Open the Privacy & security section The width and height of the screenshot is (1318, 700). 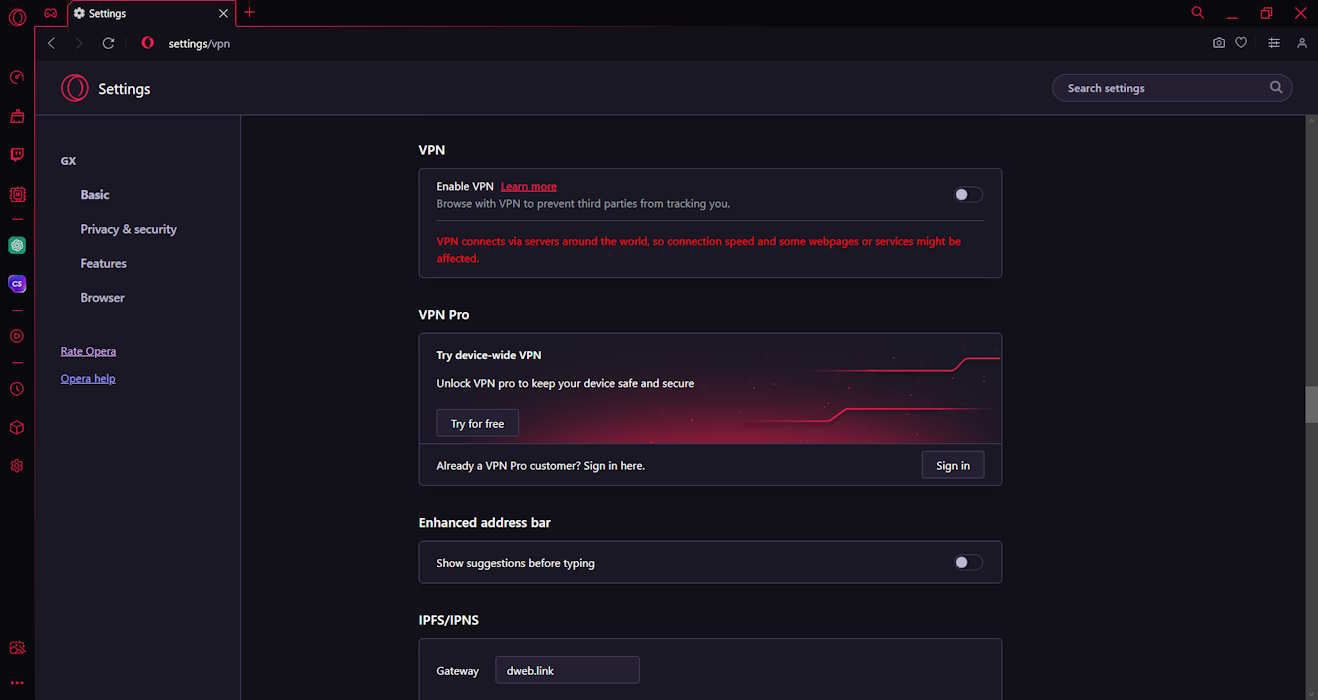point(128,229)
